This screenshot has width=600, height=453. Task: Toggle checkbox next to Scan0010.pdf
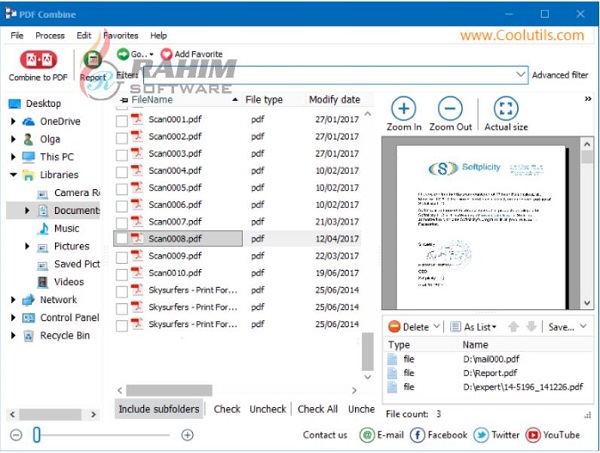(122, 273)
